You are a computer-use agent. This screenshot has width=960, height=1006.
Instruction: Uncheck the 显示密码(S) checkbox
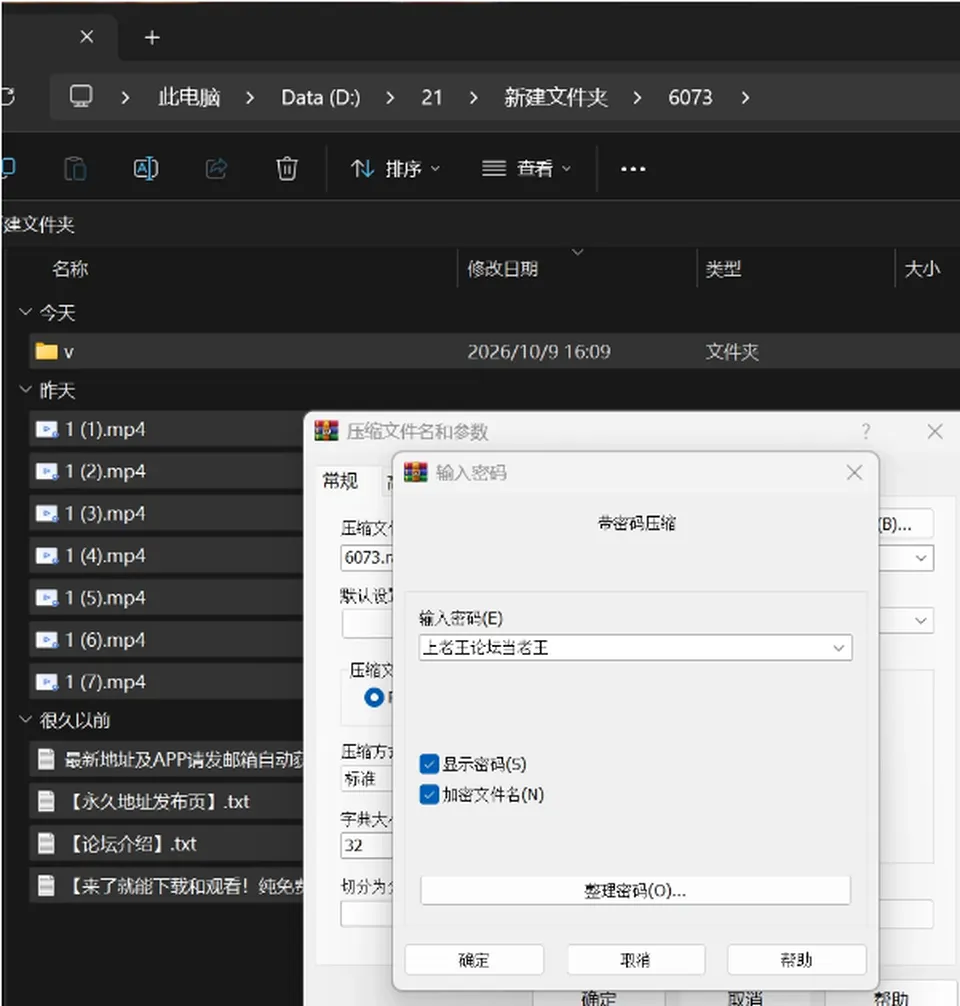[429, 764]
